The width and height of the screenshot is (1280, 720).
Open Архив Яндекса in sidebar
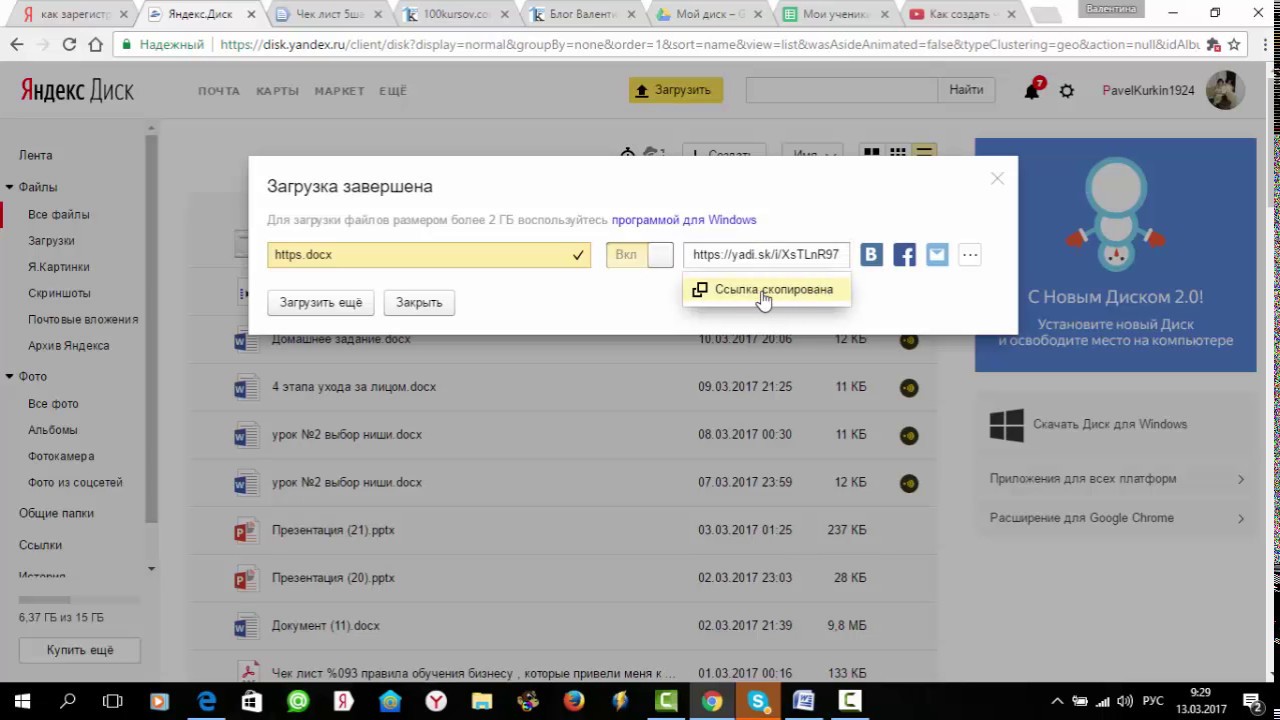pos(69,345)
